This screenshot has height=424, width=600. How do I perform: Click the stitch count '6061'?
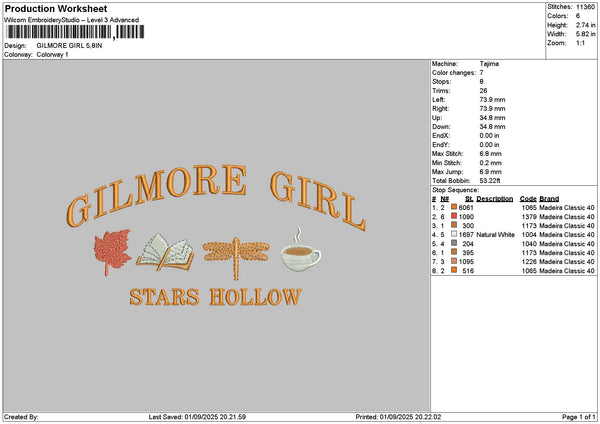click(466, 208)
